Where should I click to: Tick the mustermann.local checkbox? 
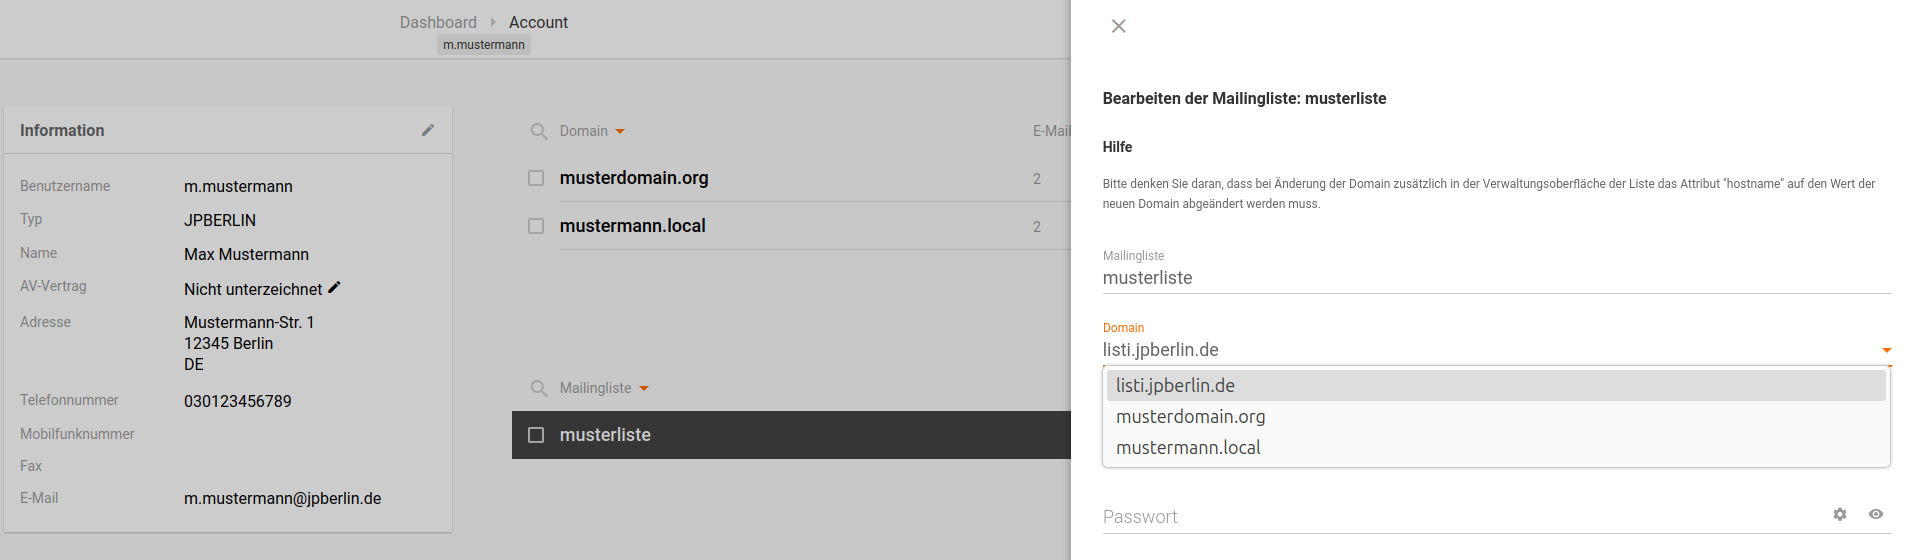[x=536, y=226]
